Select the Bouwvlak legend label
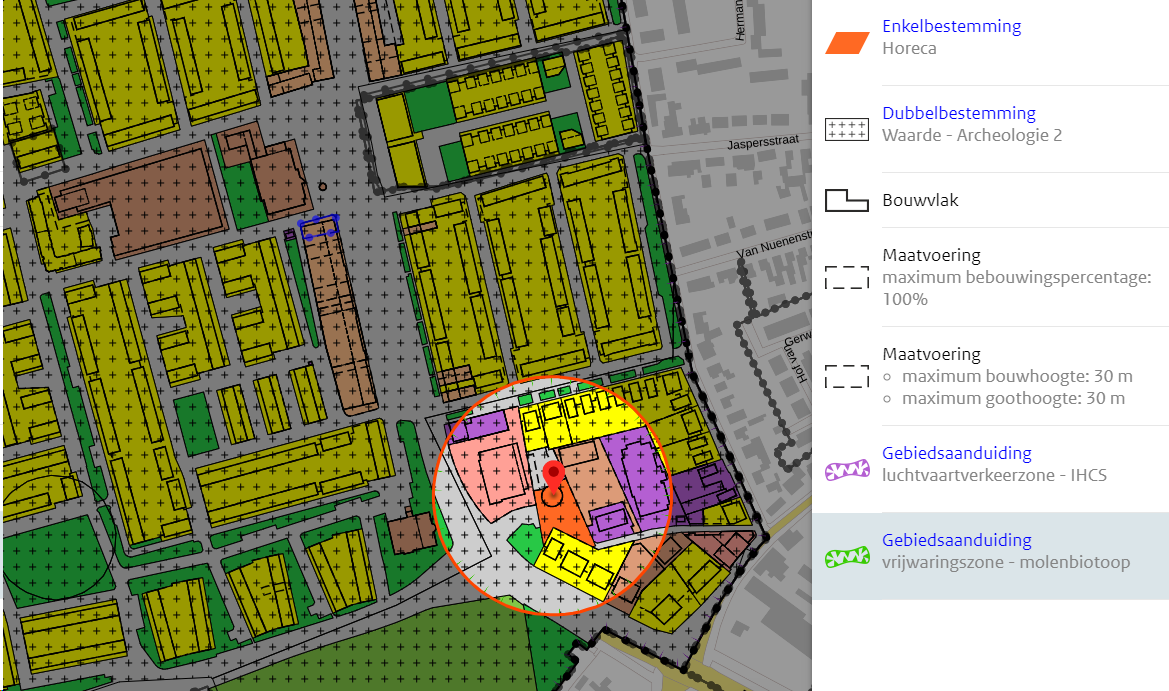Screen dimensions: 1169x691 pyautogui.click(x=920, y=201)
